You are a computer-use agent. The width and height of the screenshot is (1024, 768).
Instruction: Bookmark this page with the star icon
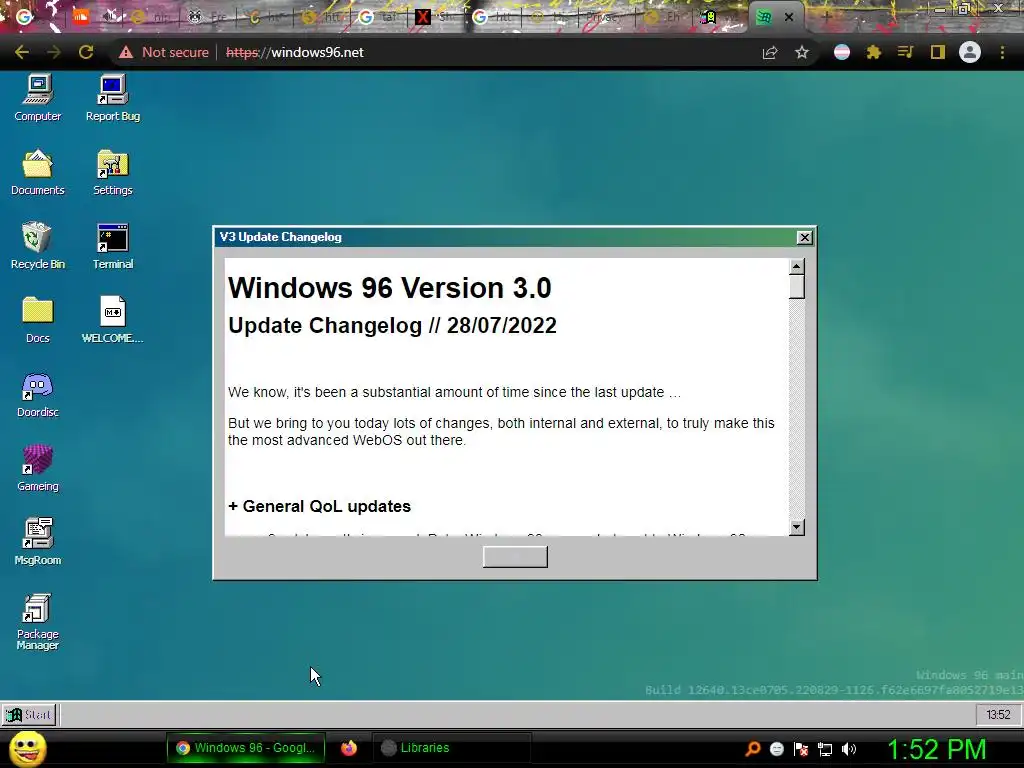[802, 52]
